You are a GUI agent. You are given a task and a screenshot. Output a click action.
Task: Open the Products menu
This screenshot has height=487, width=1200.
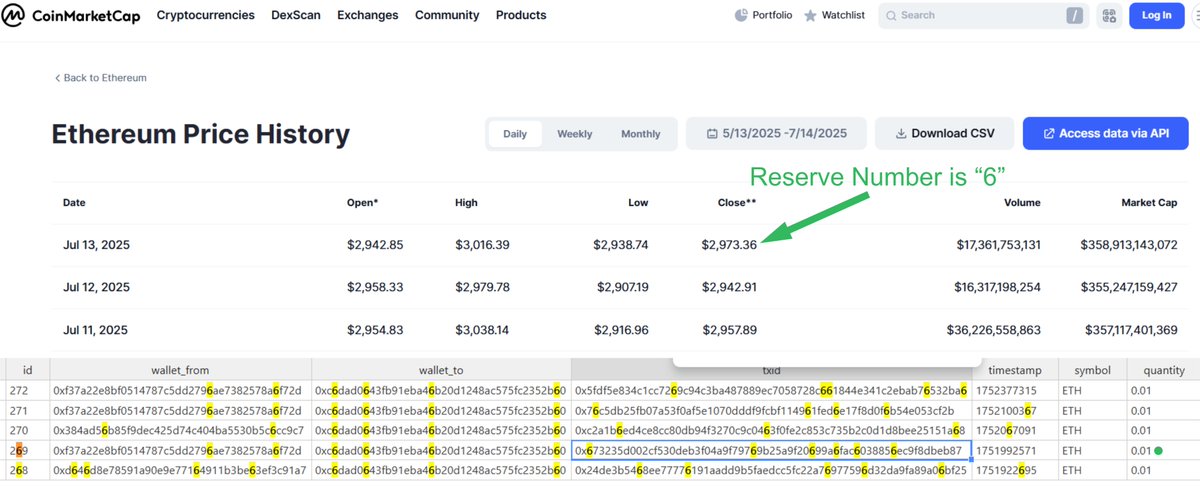(521, 15)
